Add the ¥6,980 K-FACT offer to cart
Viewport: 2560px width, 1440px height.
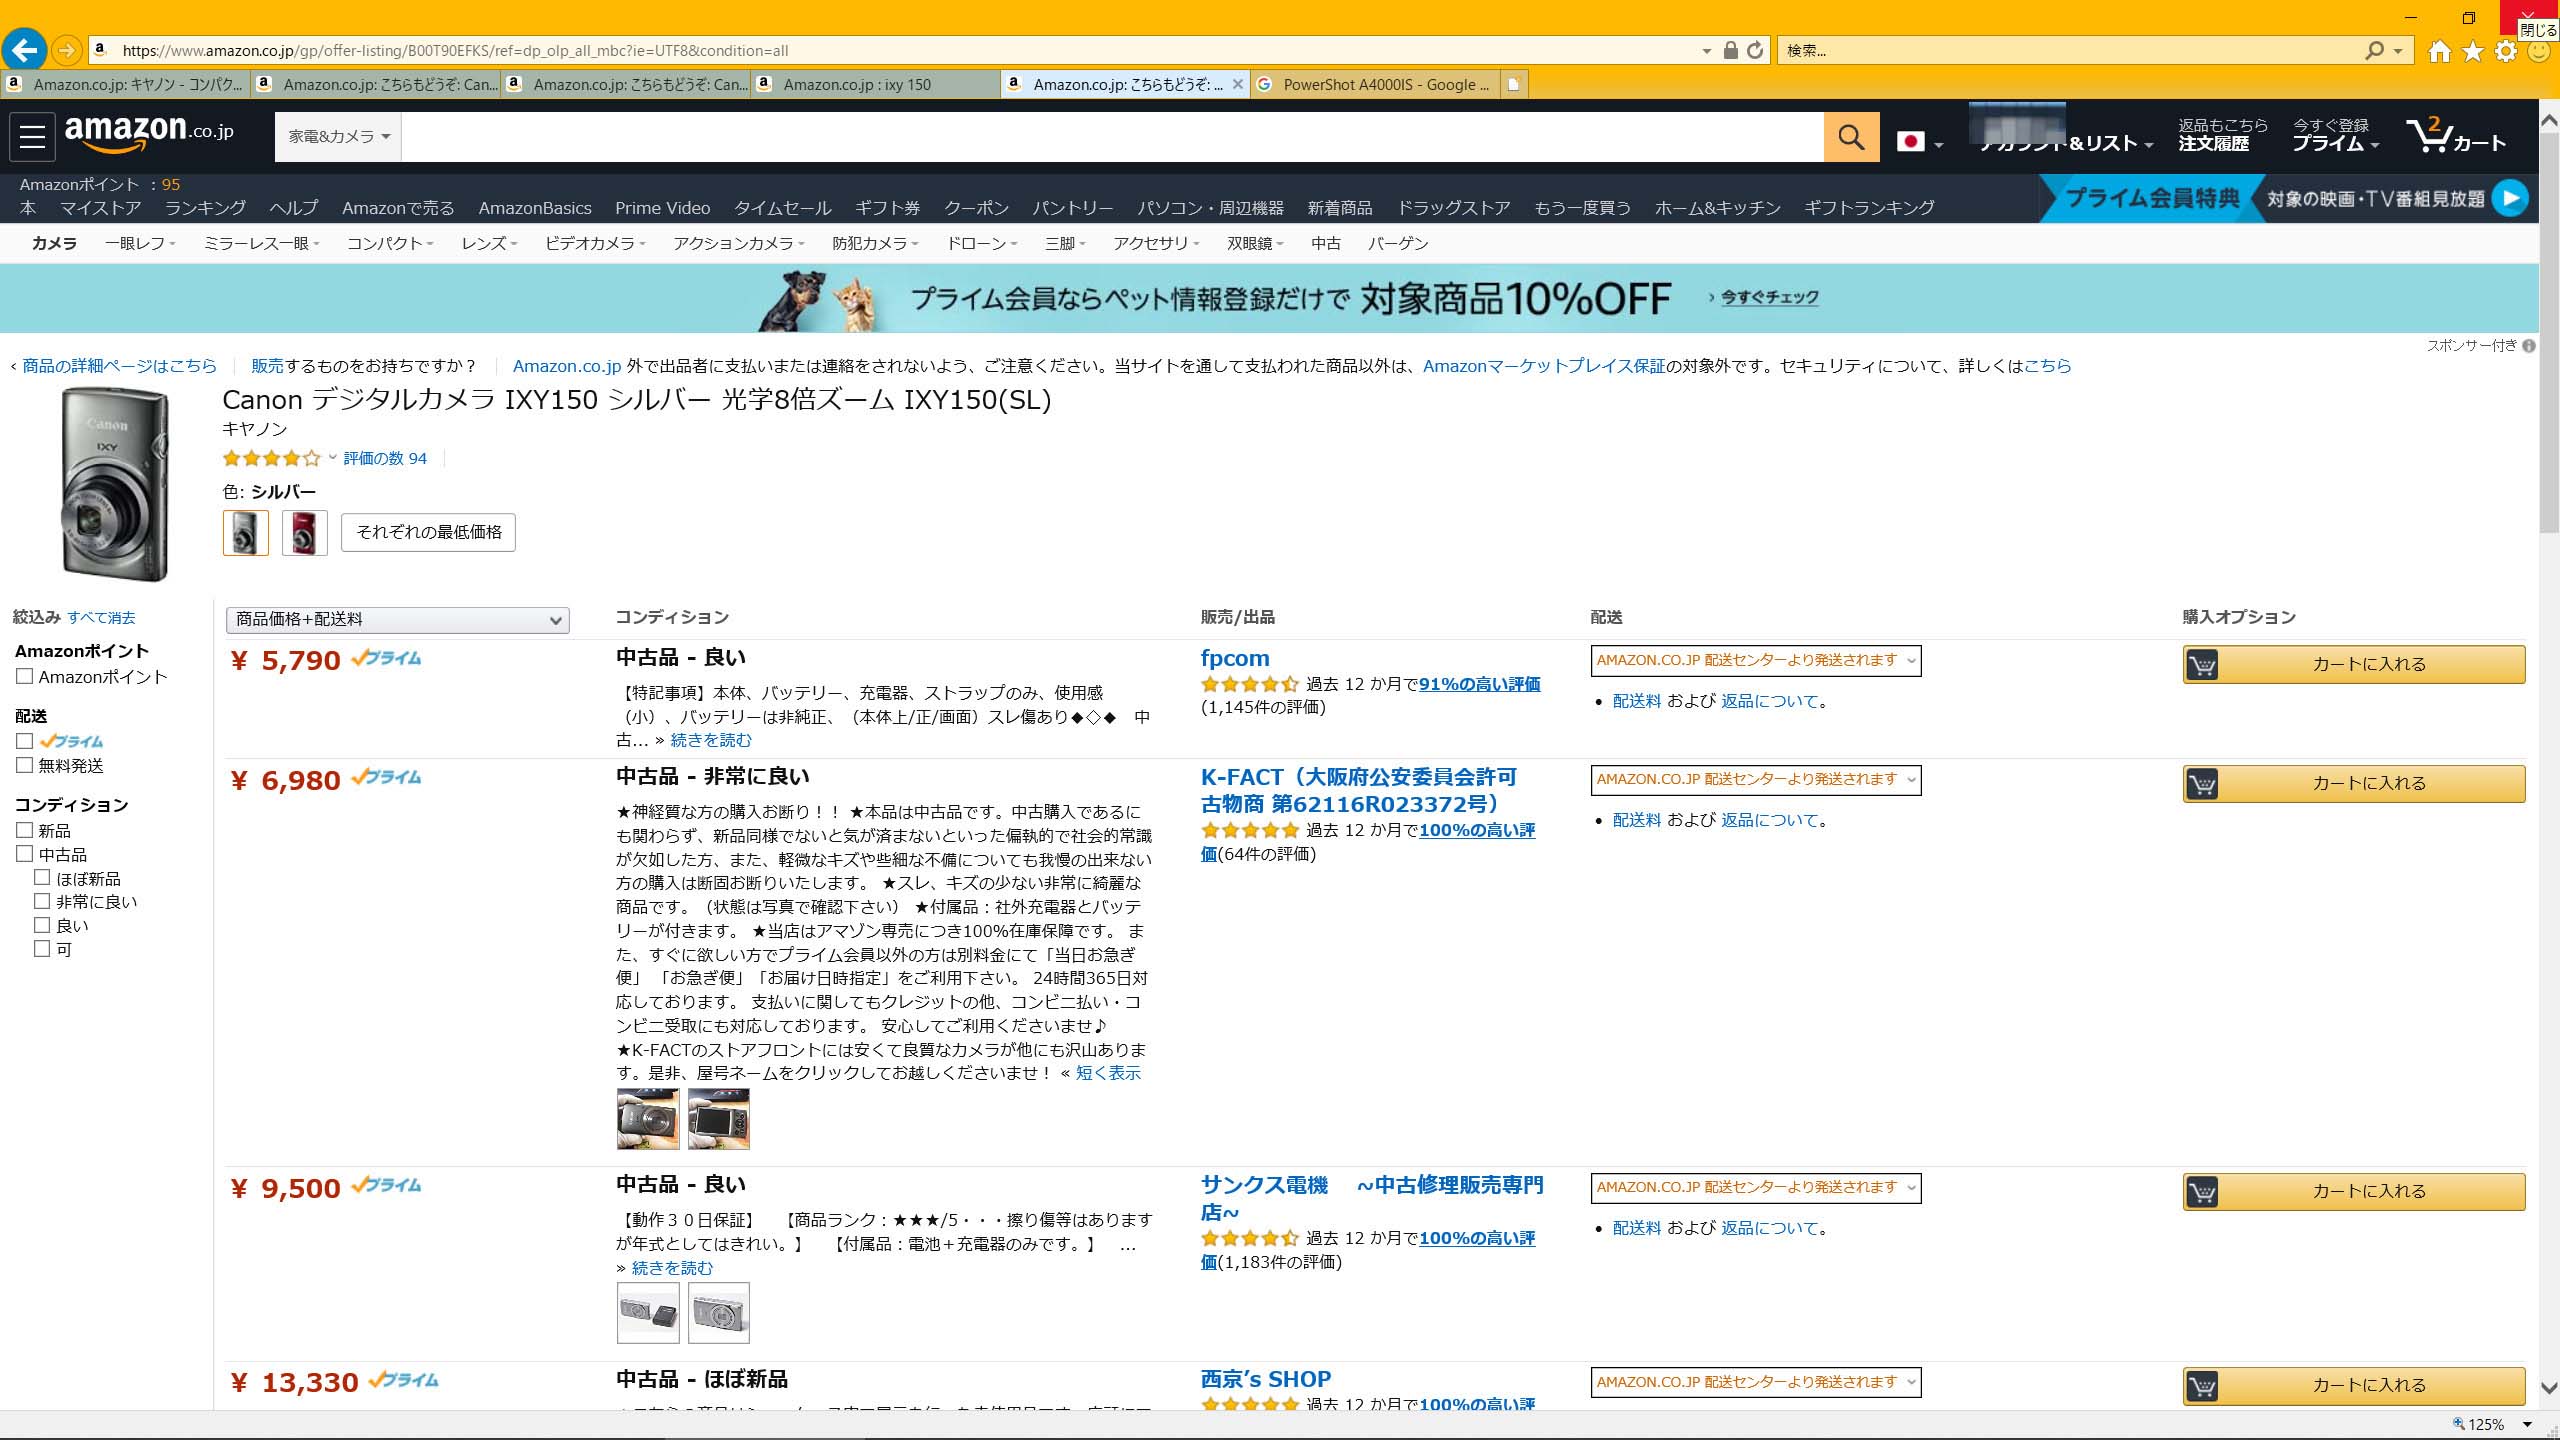point(2354,784)
